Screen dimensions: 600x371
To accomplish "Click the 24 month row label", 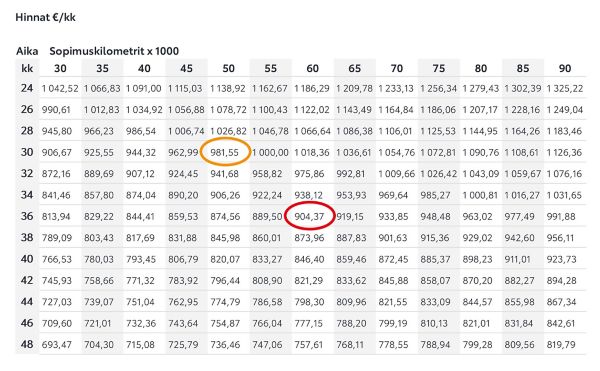I will pos(27,88).
